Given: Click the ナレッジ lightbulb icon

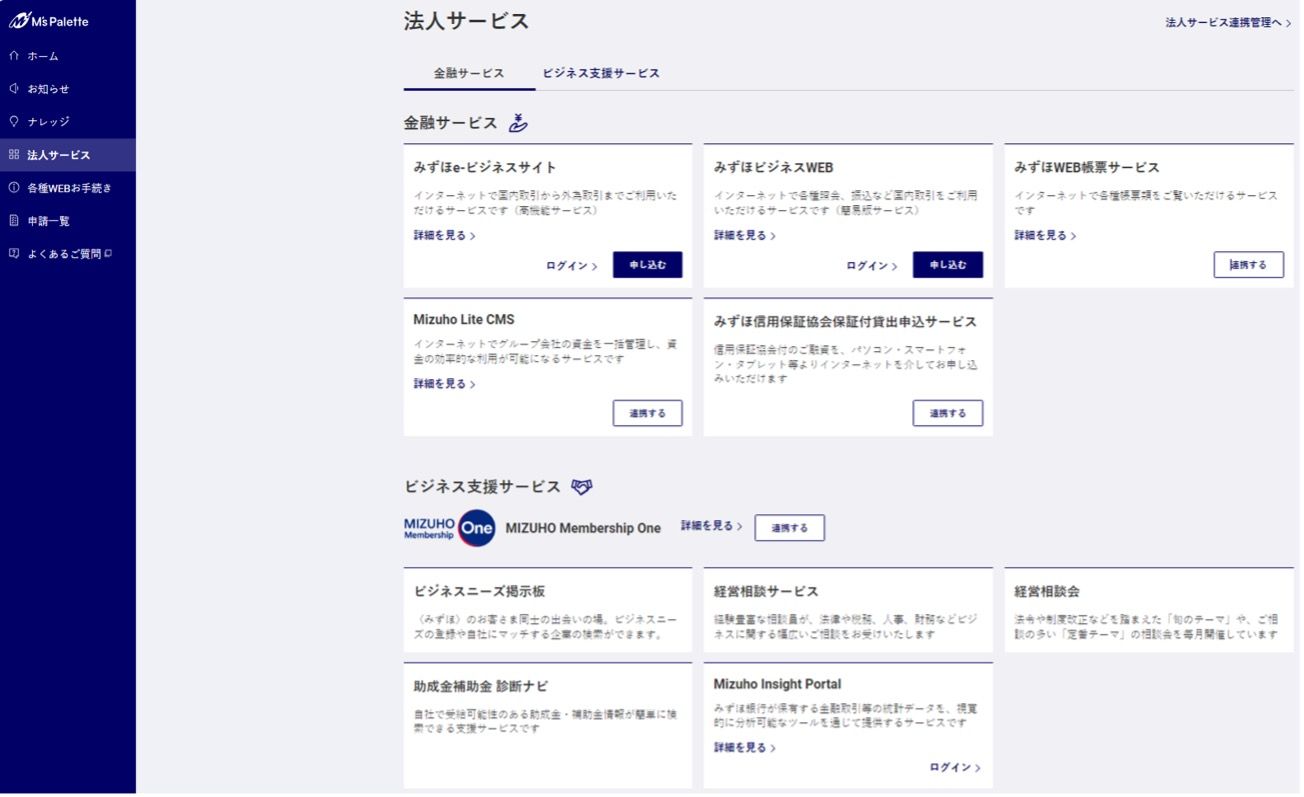Looking at the screenshot, I should (14, 121).
